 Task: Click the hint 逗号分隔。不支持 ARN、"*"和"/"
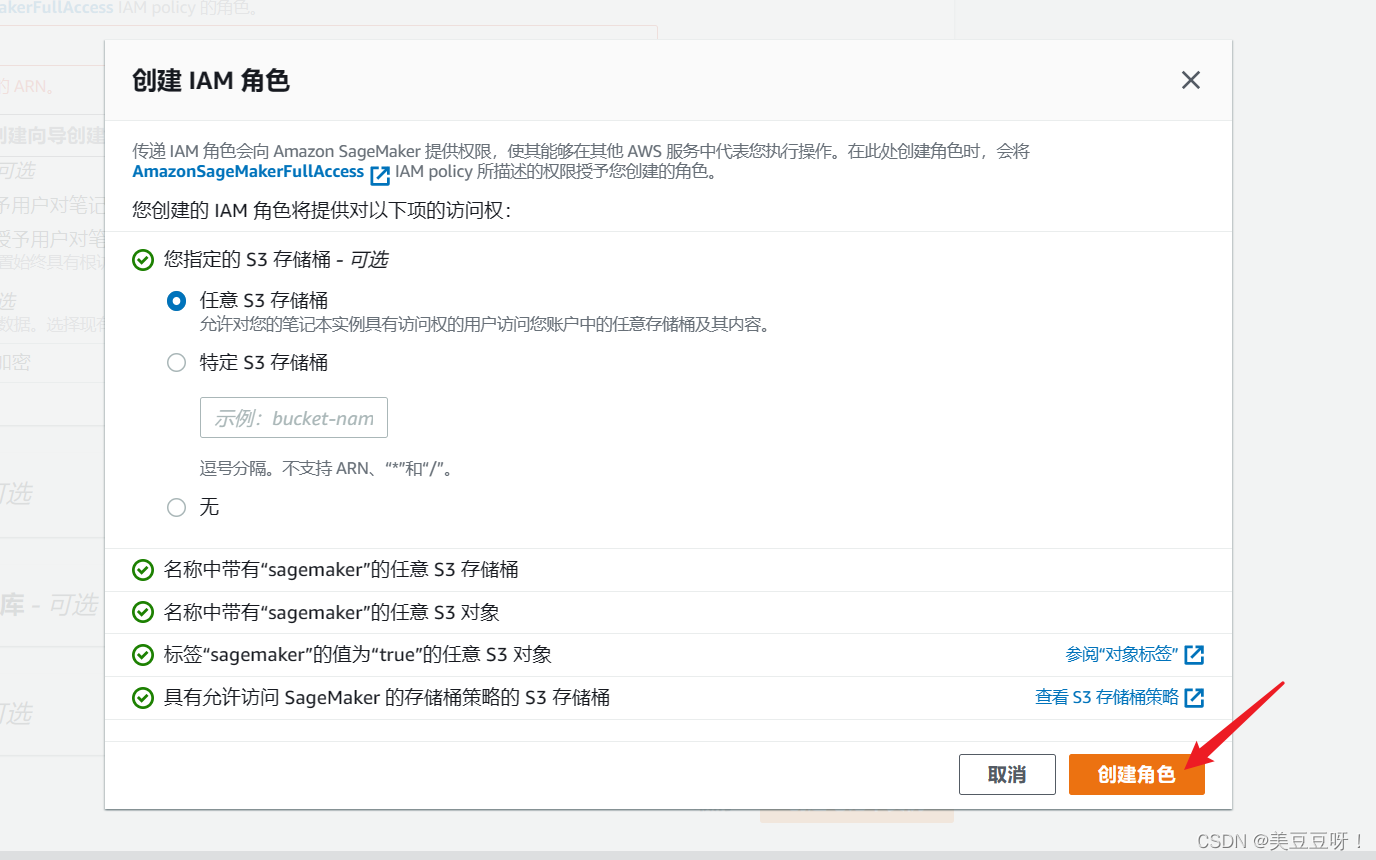[328, 468]
